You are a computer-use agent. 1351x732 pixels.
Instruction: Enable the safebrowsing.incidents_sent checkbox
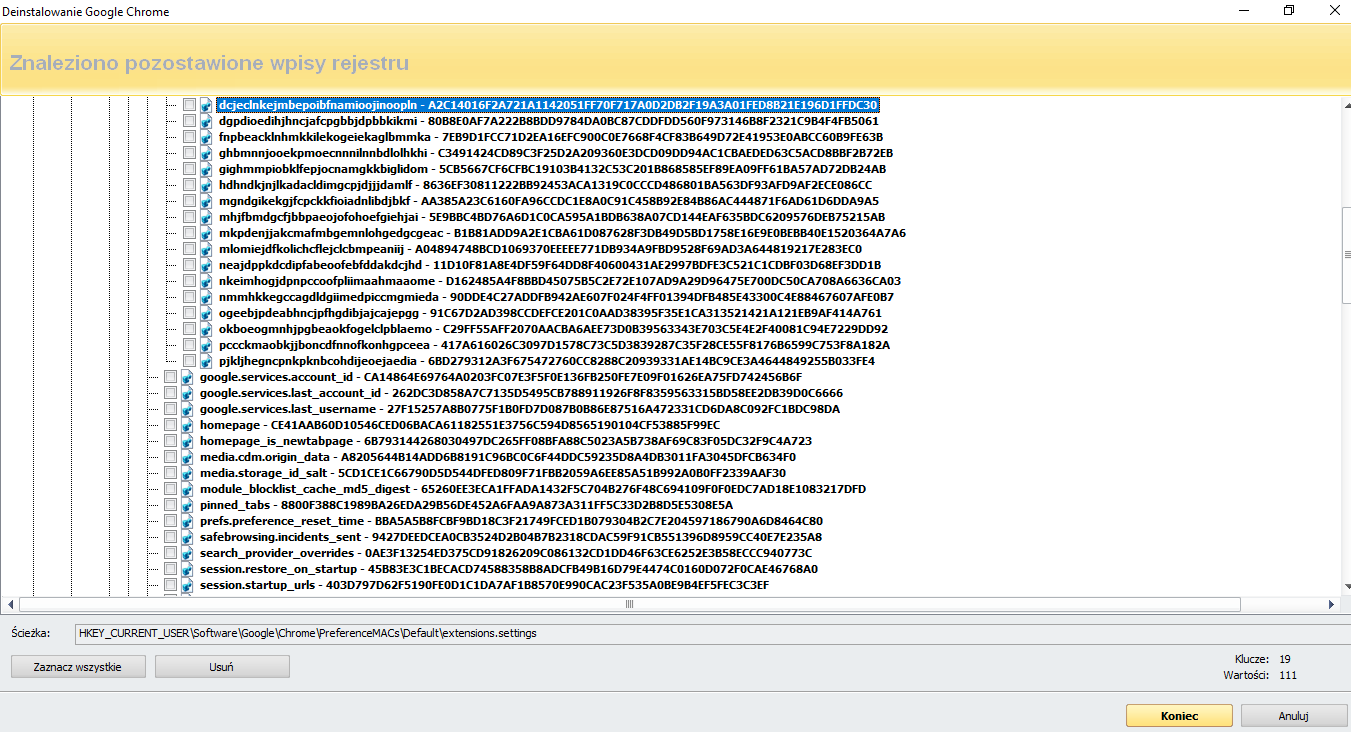coord(170,537)
